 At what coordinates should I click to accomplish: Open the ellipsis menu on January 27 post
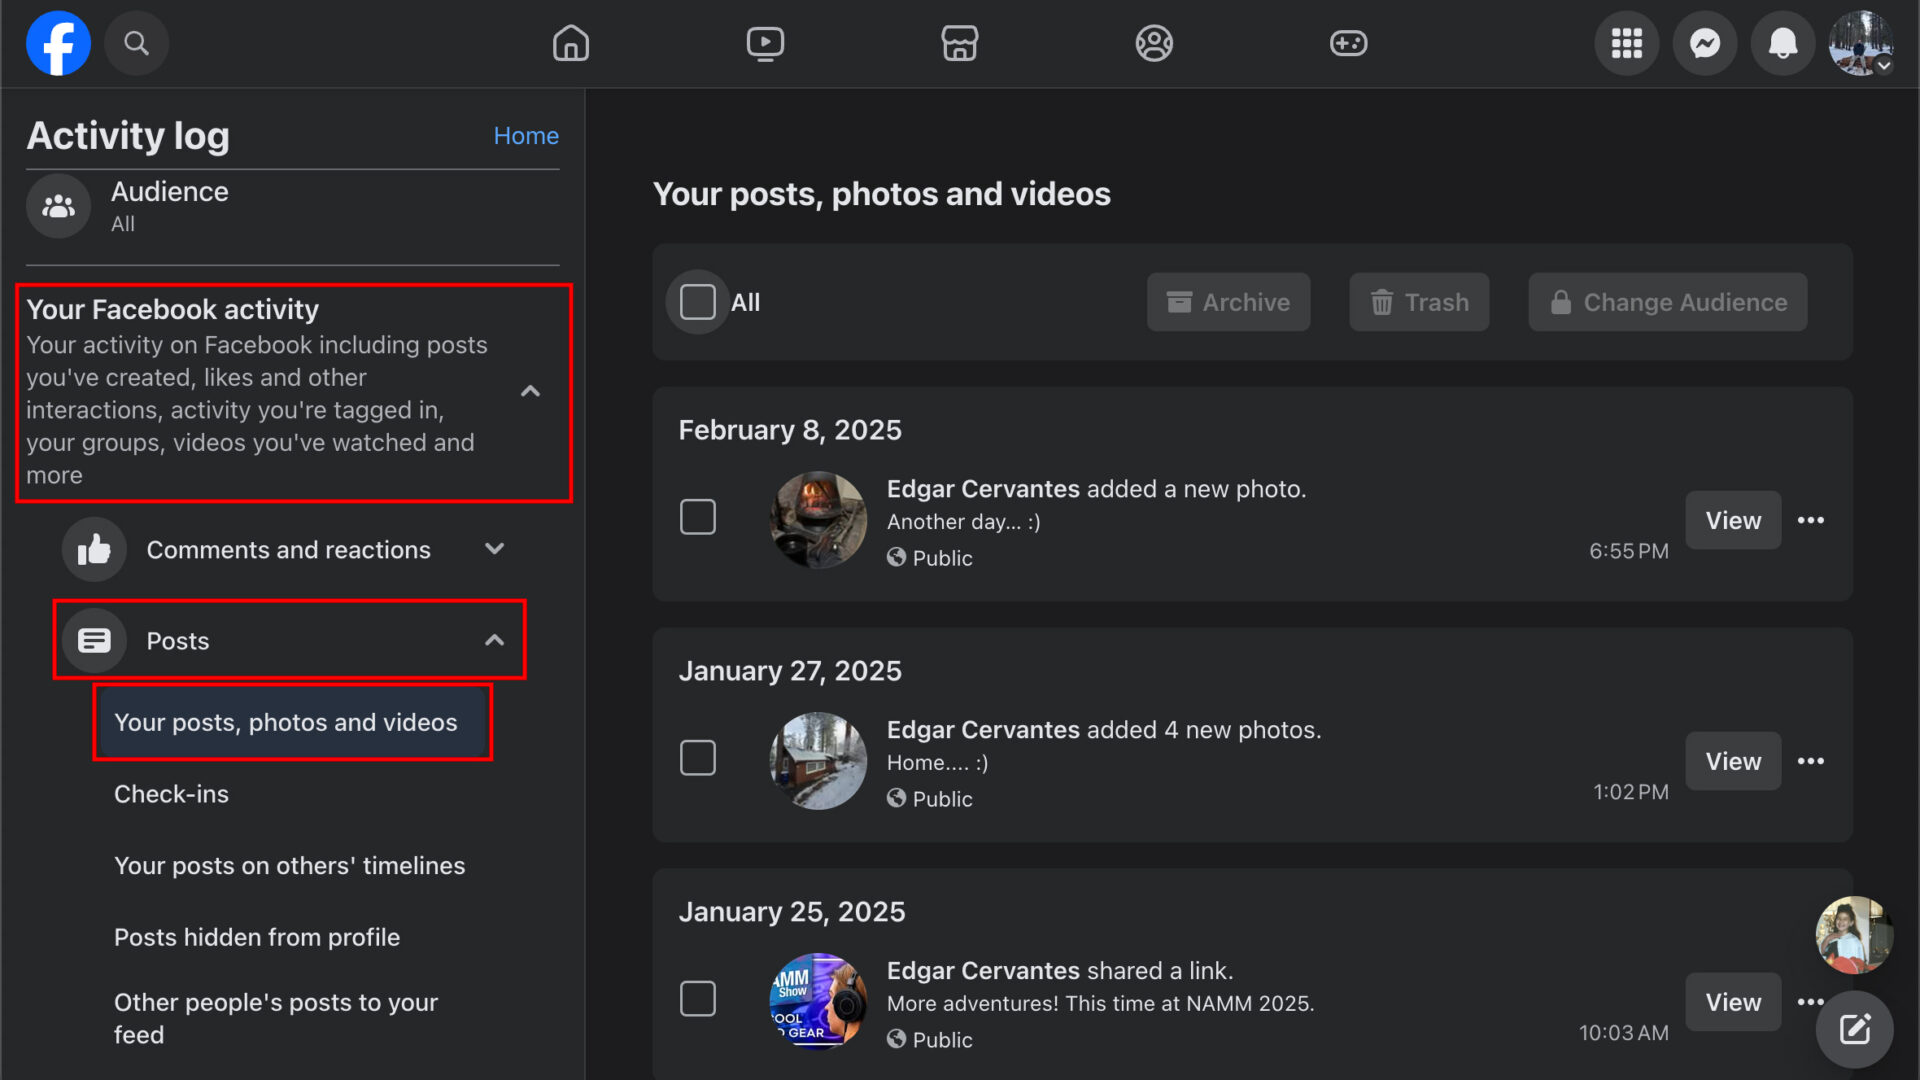click(1812, 761)
